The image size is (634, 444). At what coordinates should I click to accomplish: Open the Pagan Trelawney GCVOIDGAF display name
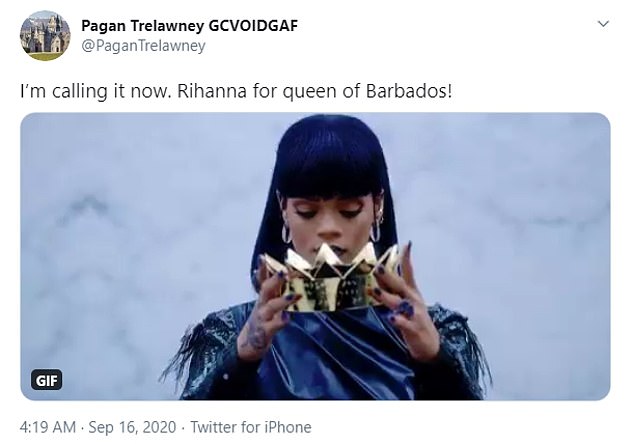[x=189, y=25]
